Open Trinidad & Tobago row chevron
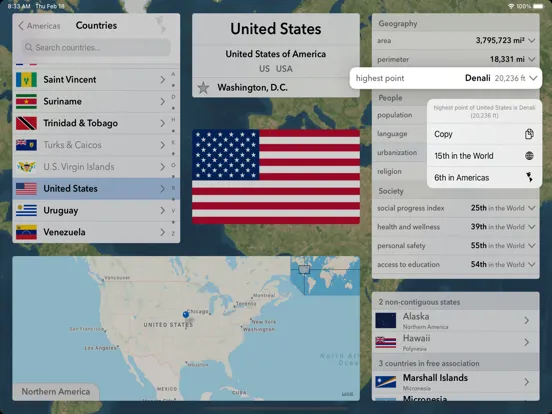The width and height of the screenshot is (552, 414). tap(162, 123)
